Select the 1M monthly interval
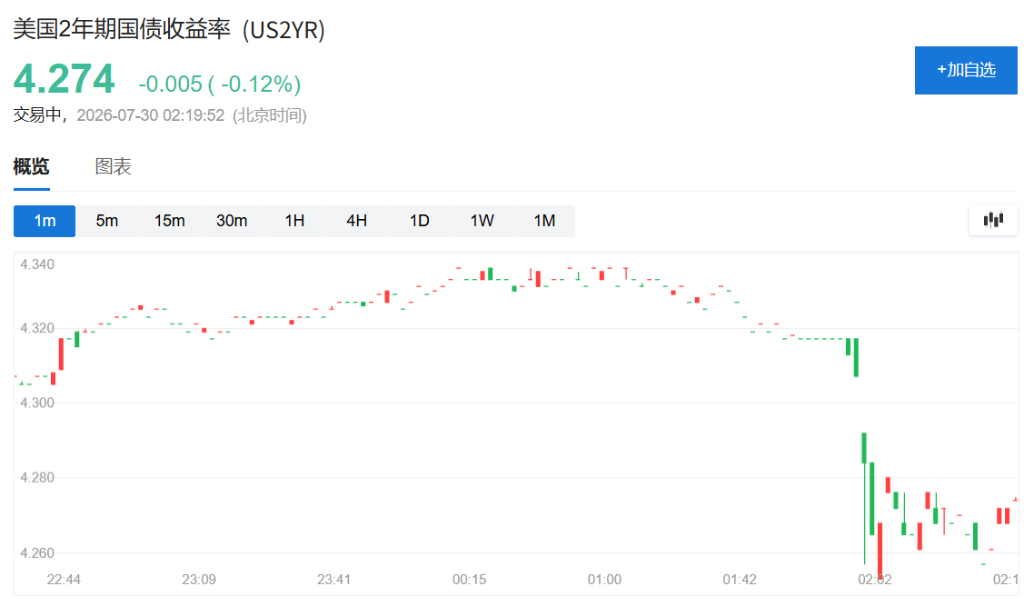The height and width of the screenshot is (599, 1024). click(545, 221)
